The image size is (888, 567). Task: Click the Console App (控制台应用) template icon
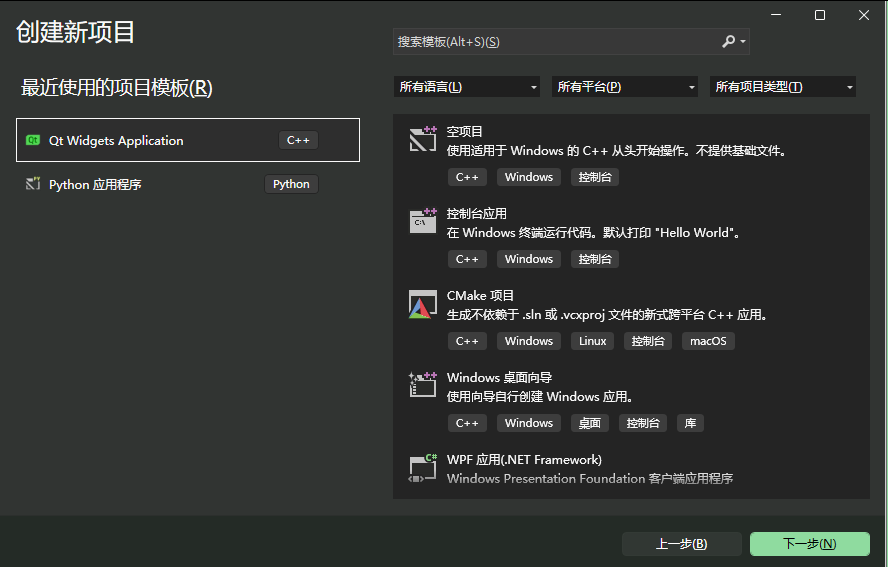coord(423,221)
